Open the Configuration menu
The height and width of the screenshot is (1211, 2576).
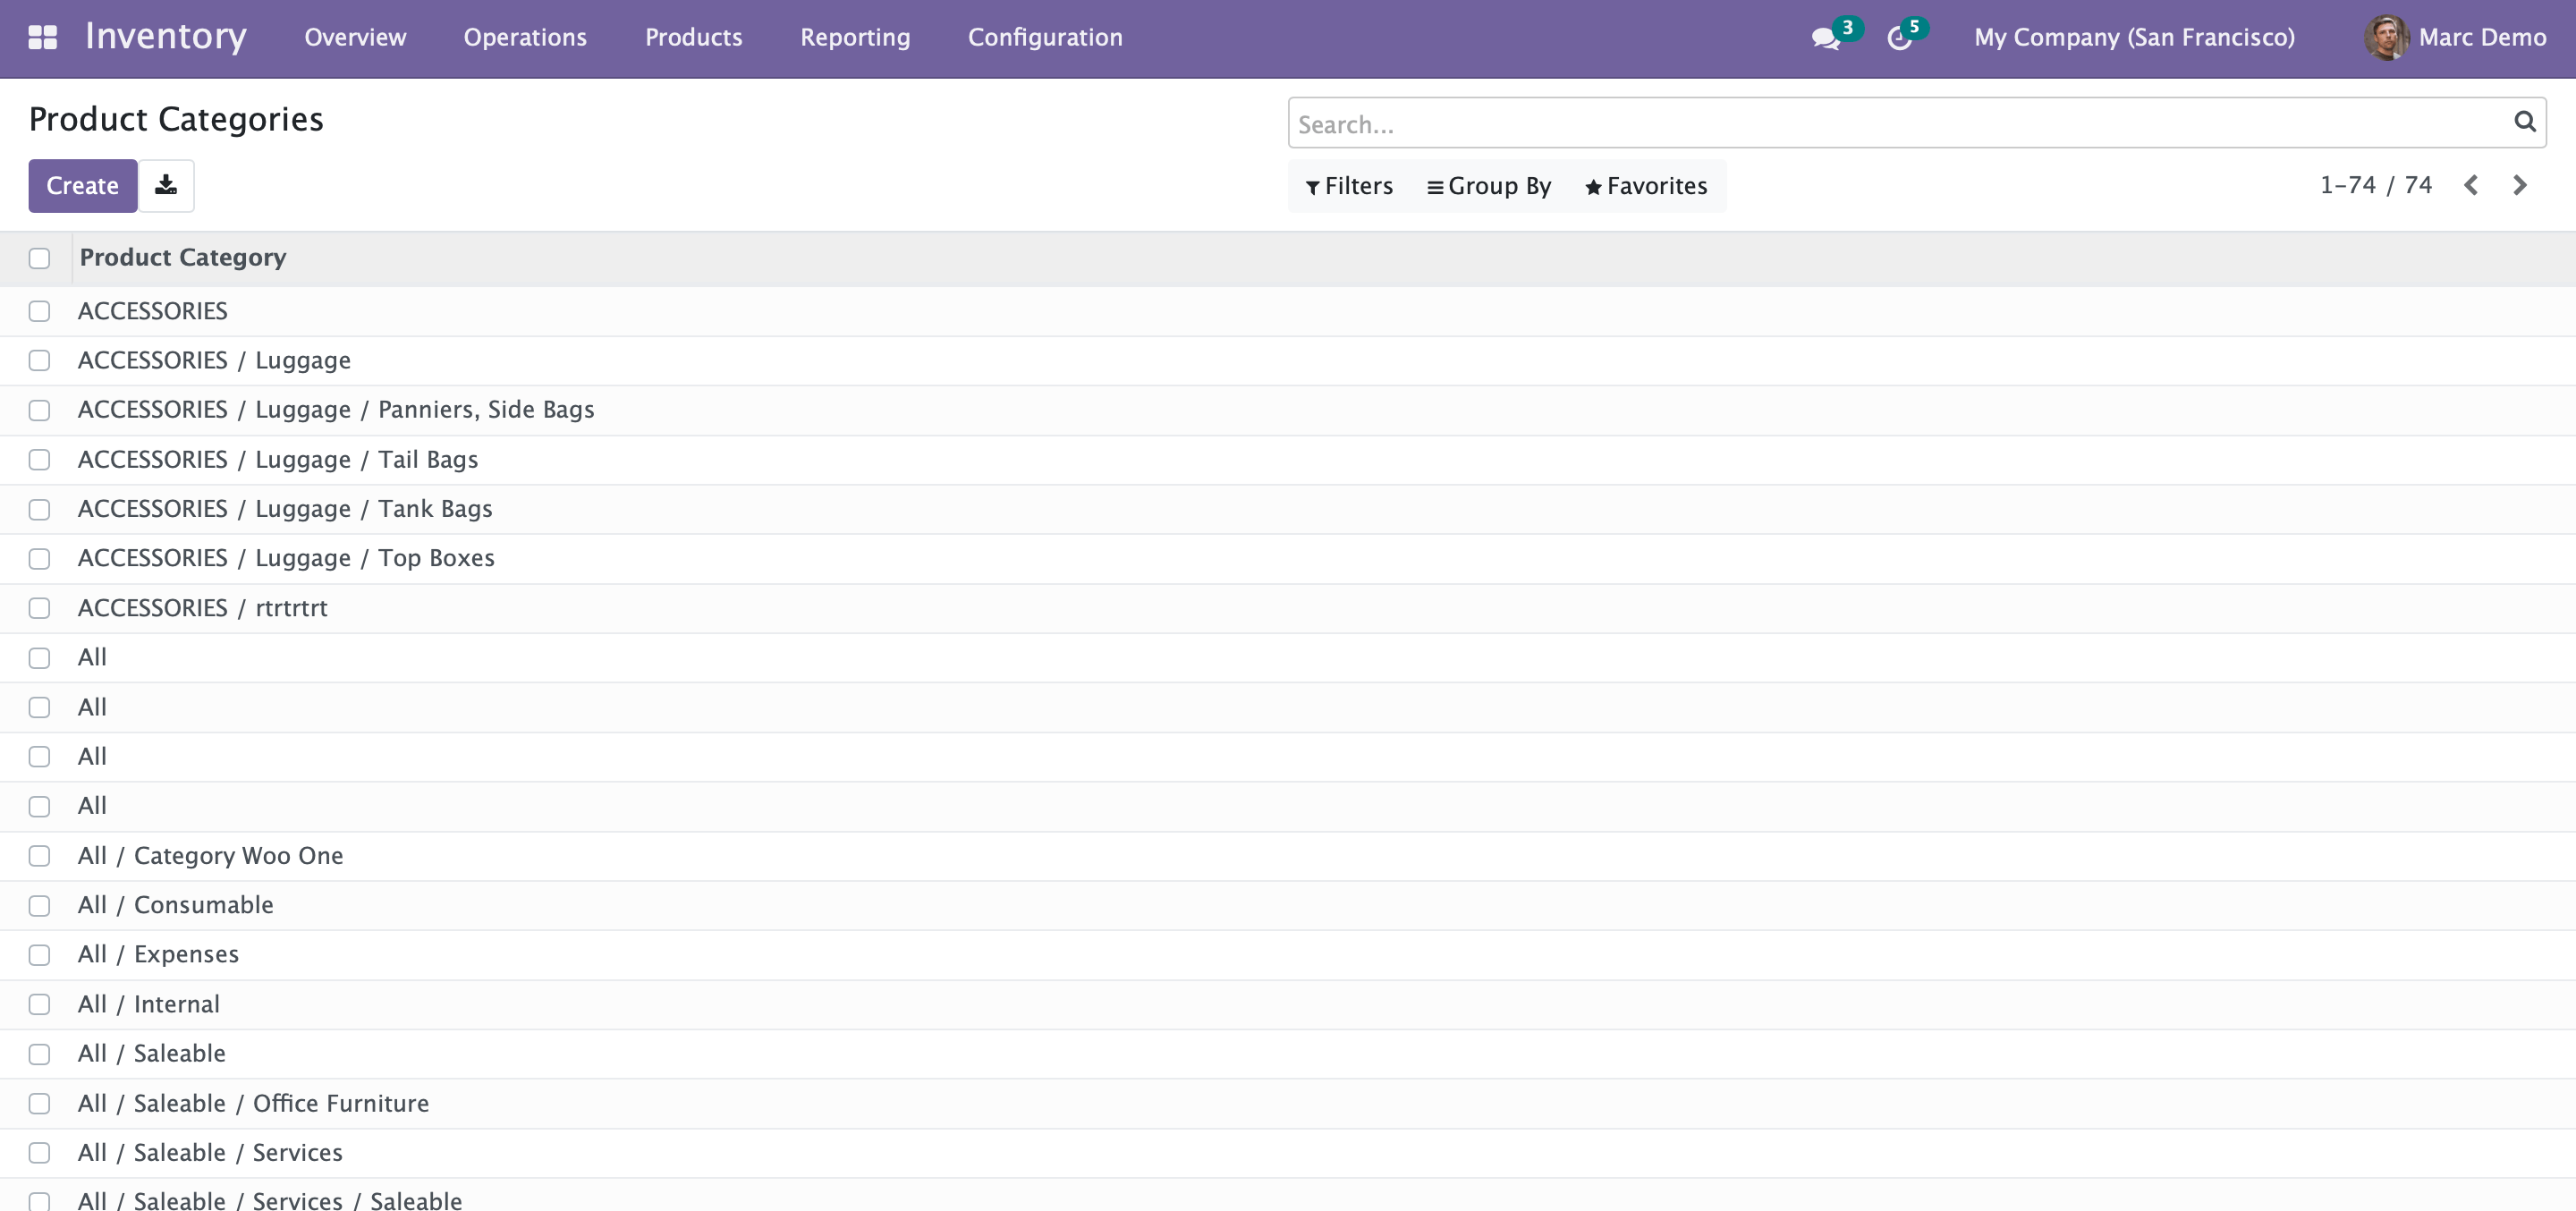[x=1044, y=37]
